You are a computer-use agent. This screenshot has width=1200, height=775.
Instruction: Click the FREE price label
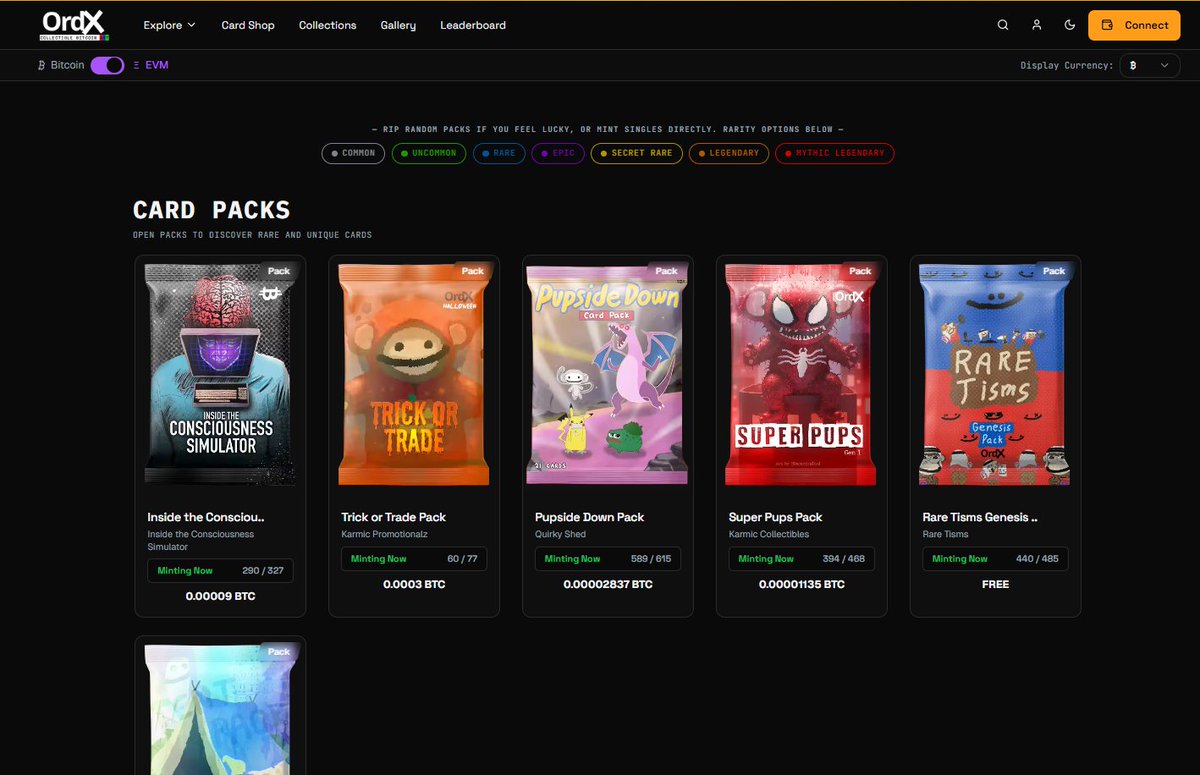[995, 584]
